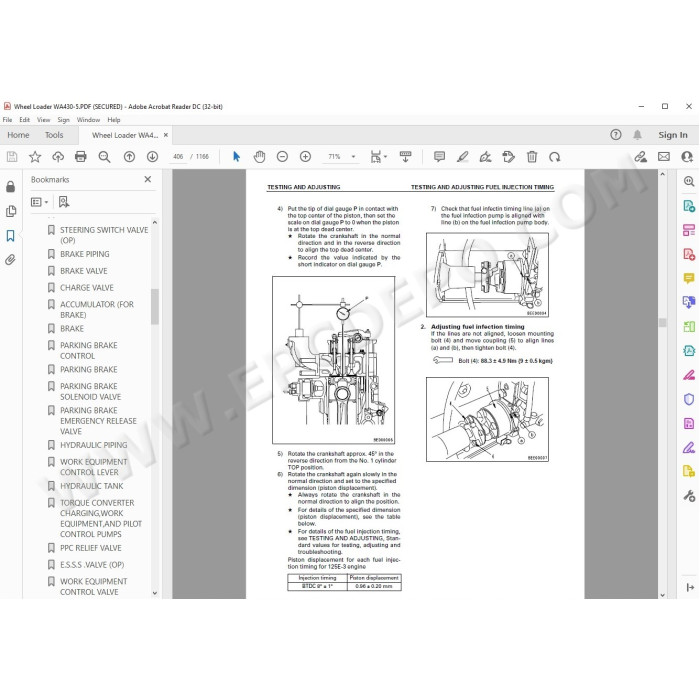Click bookmarks list scroll down arrow
This screenshot has height=700, width=700.
155,593
